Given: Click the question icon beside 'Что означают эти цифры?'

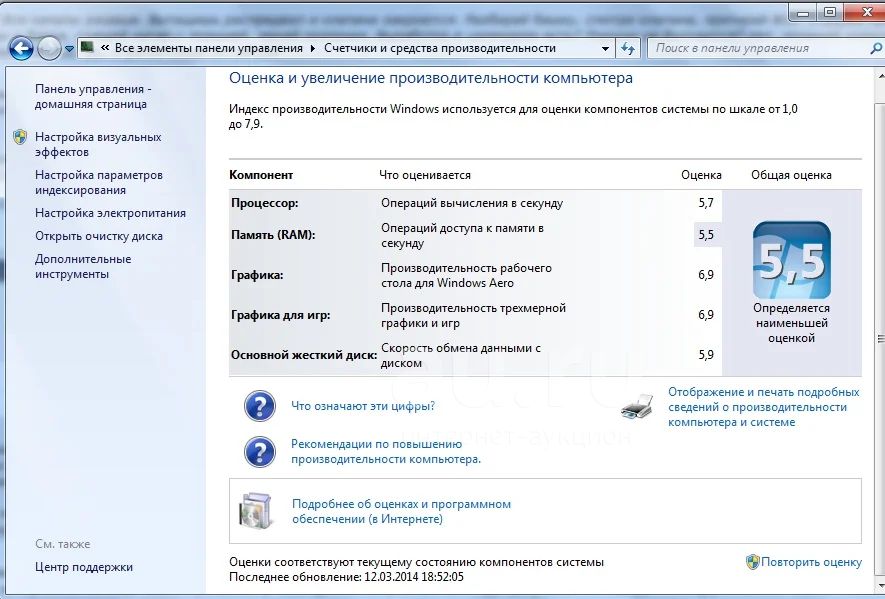Looking at the screenshot, I should (260, 406).
